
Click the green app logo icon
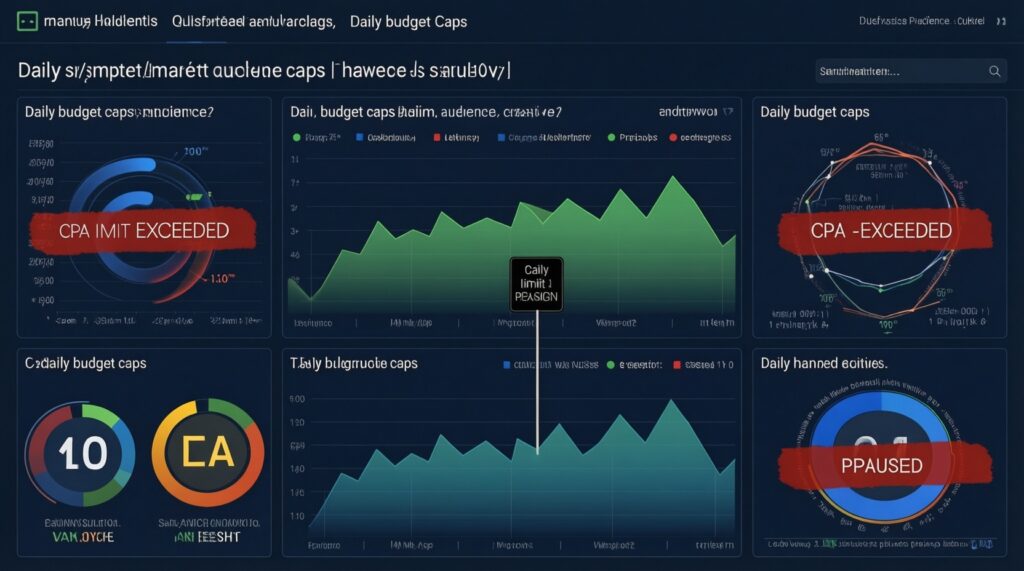click(27, 21)
